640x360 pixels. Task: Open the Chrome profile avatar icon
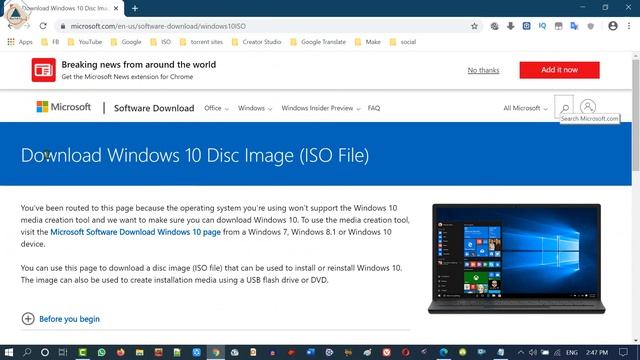(613, 26)
